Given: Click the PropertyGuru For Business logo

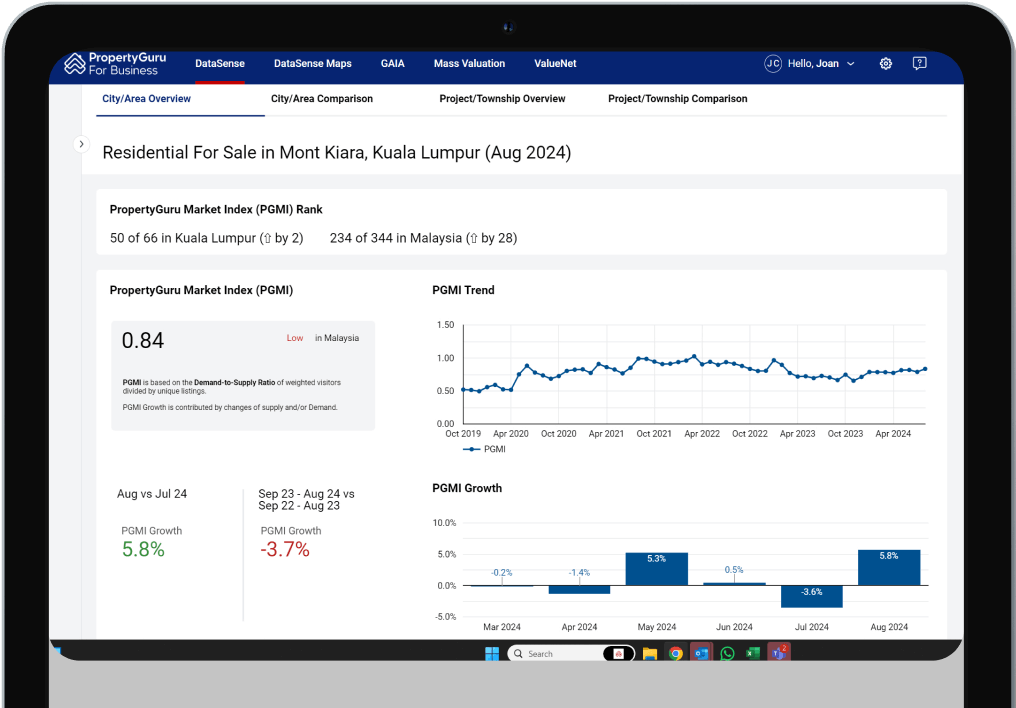Looking at the screenshot, I should (115, 63).
